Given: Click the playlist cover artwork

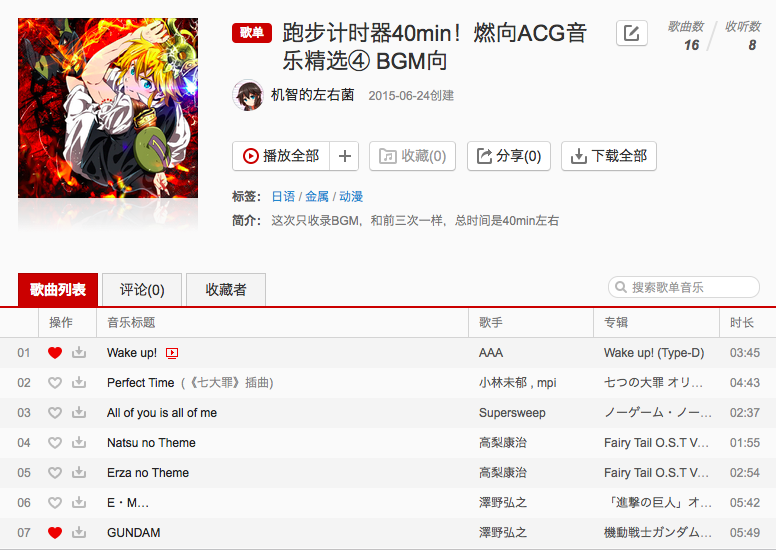Looking at the screenshot, I should point(108,108).
